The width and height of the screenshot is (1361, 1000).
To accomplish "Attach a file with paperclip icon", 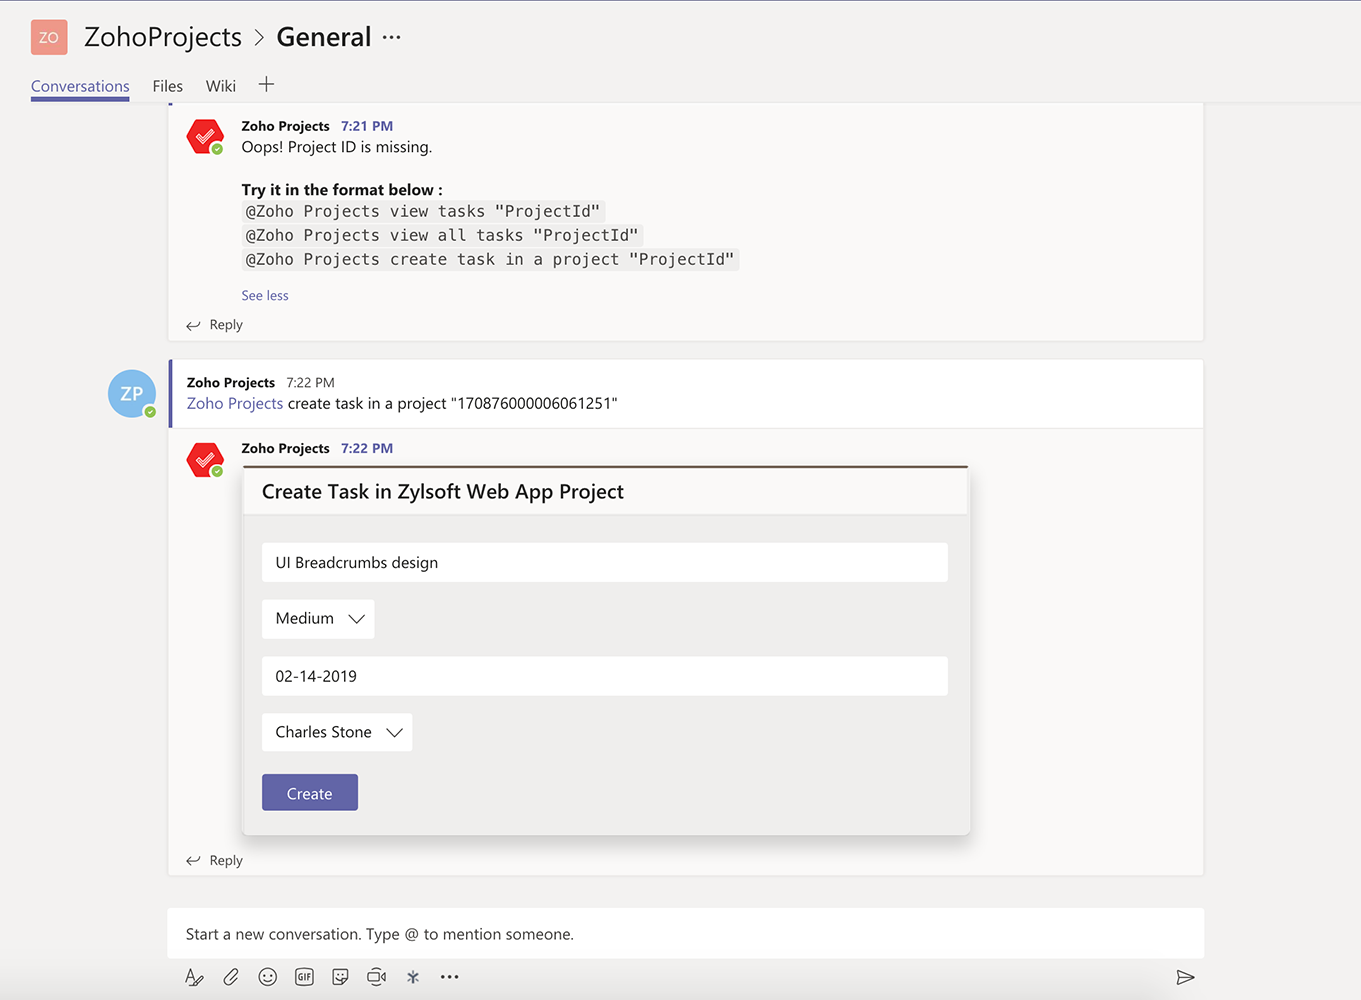I will click(231, 977).
